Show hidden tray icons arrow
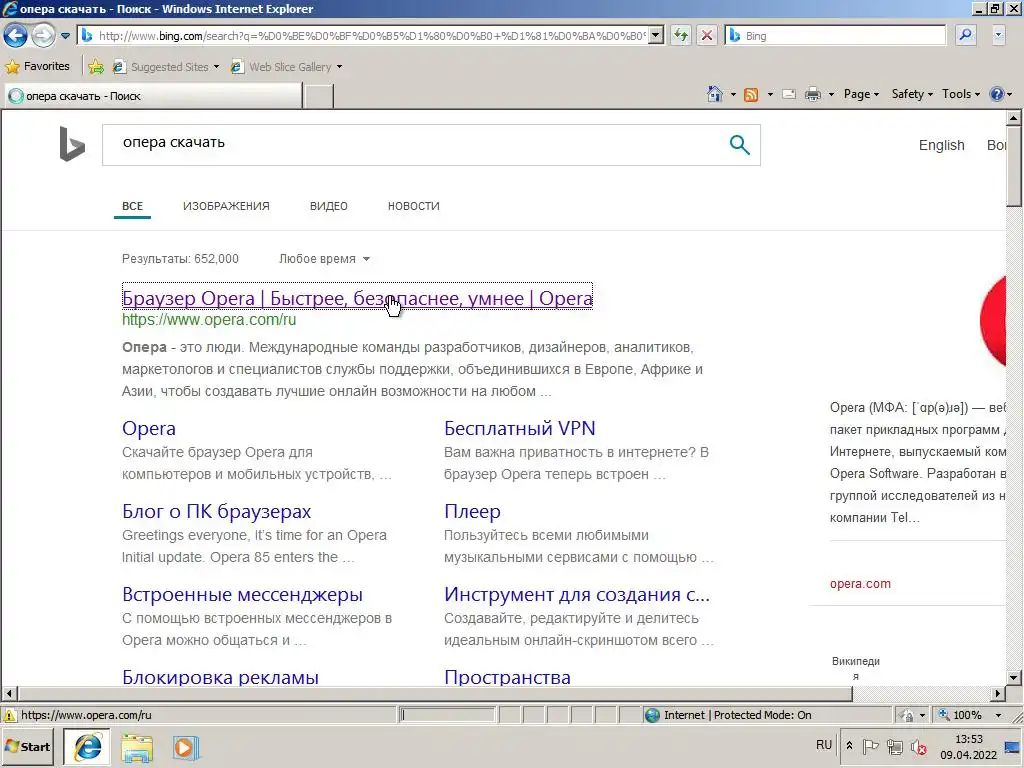Image resolution: width=1024 pixels, height=768 pixels. (x=849, y=745)
